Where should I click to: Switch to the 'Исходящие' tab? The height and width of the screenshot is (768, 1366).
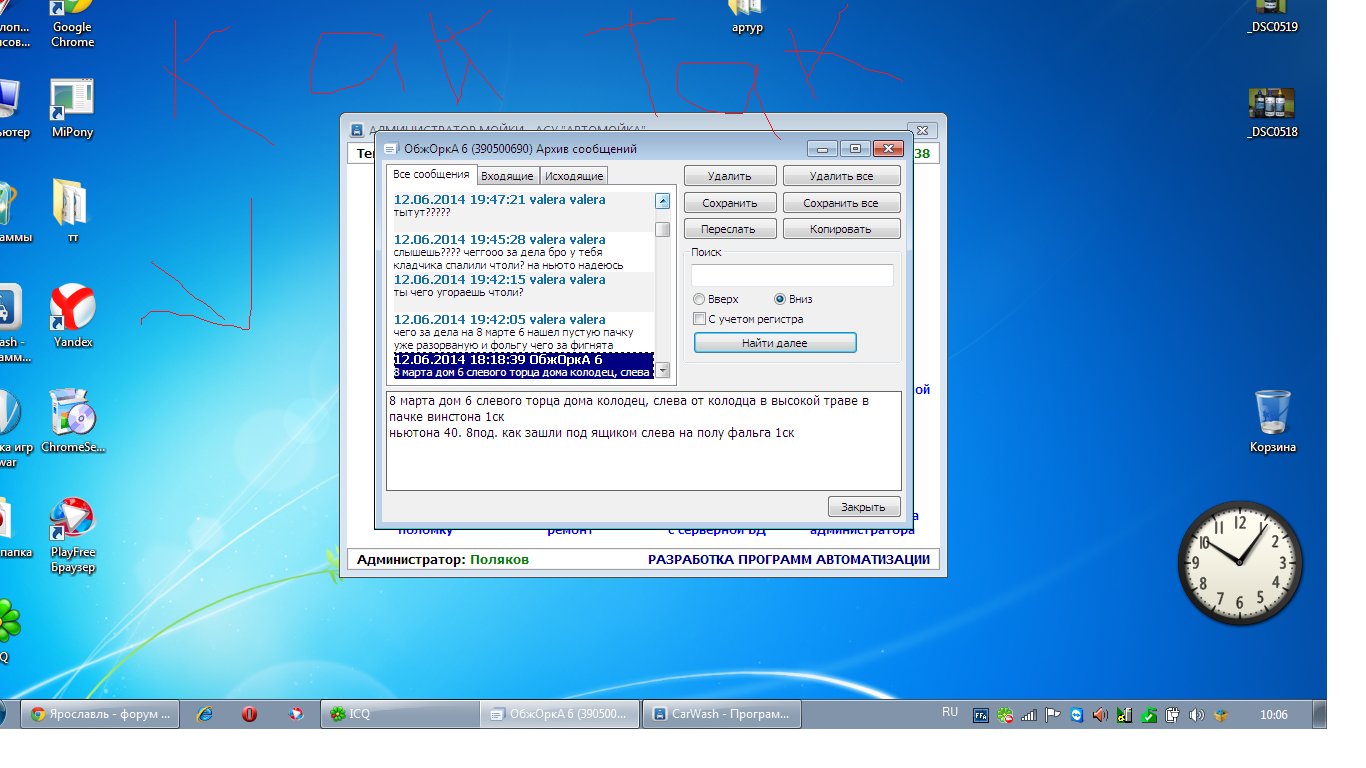574,176
